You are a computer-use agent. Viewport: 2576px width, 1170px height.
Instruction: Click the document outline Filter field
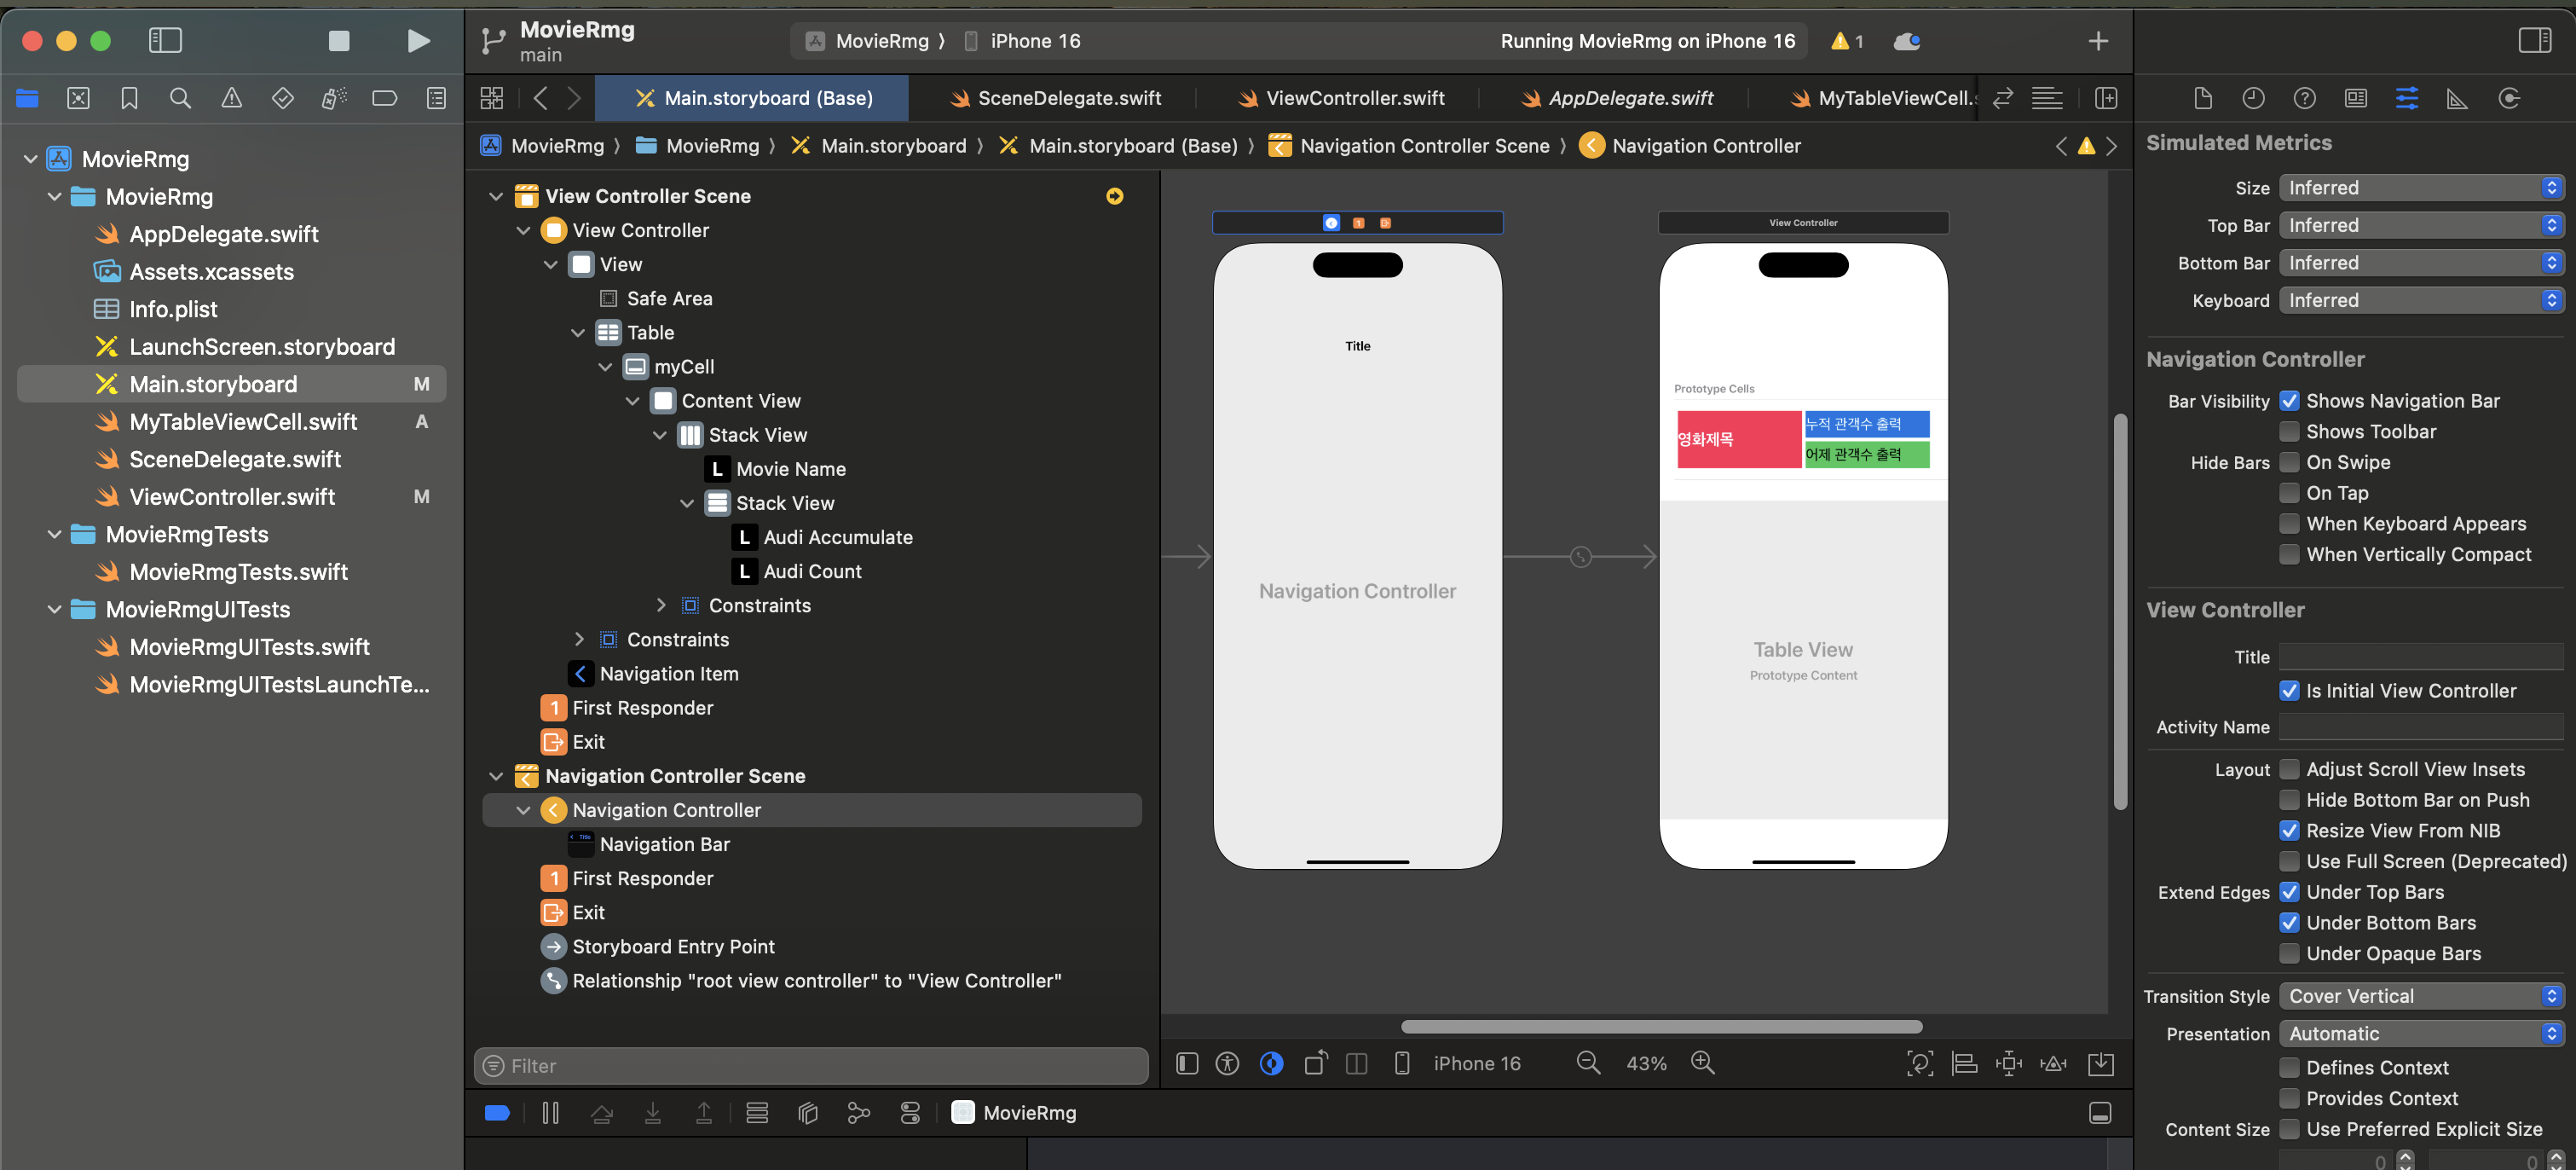[811, 1066]
